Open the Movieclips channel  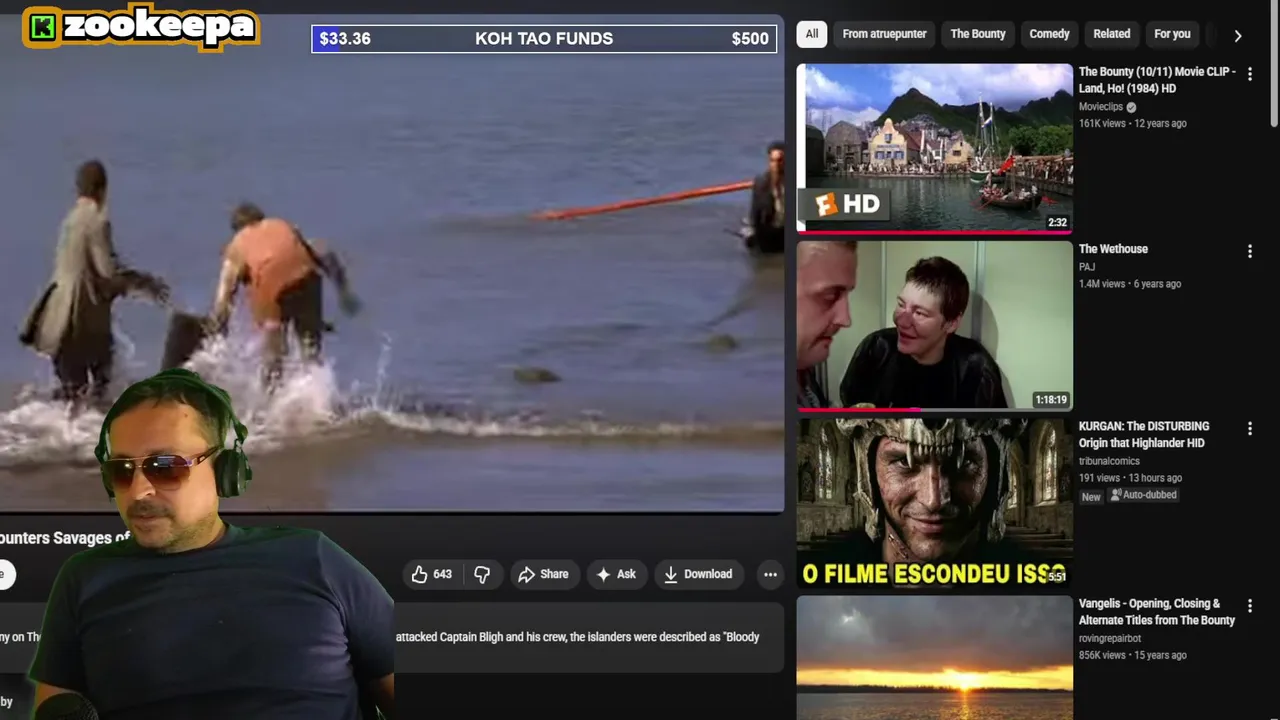pyautogui.click(x=1100, y=107)
